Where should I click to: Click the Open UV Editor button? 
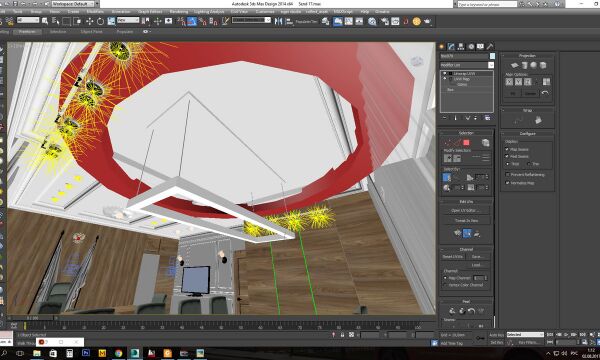[466, 210]
